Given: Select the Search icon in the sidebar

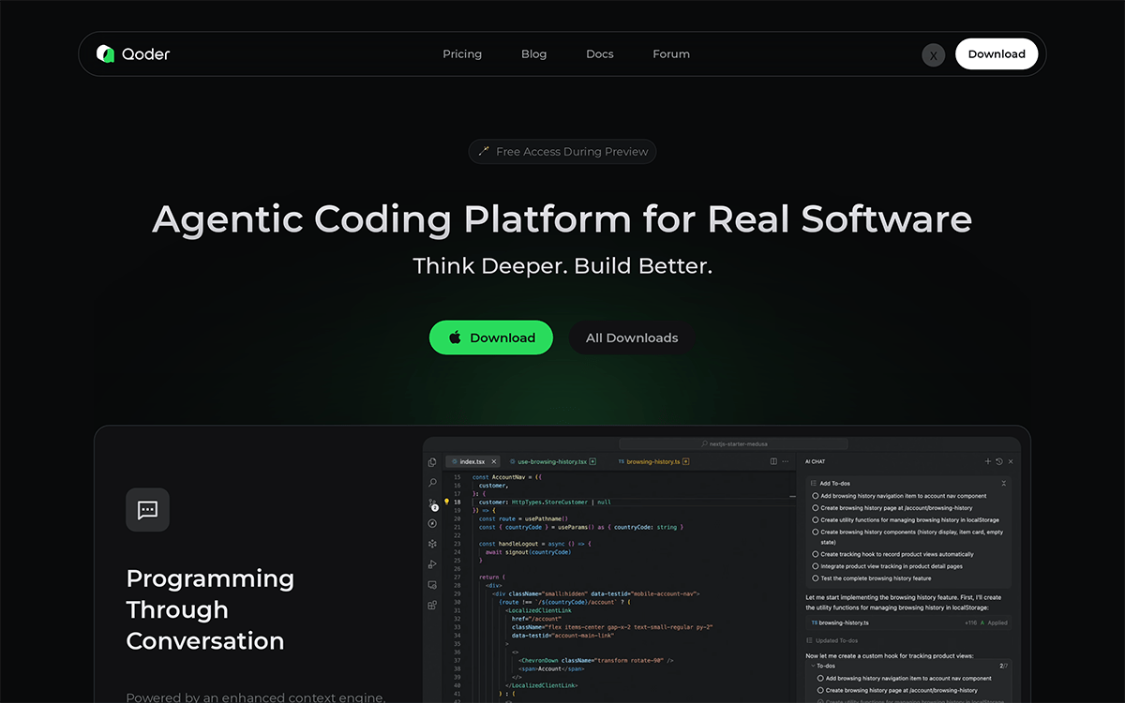Looking at the screenshot, I should tap(433, 482).
